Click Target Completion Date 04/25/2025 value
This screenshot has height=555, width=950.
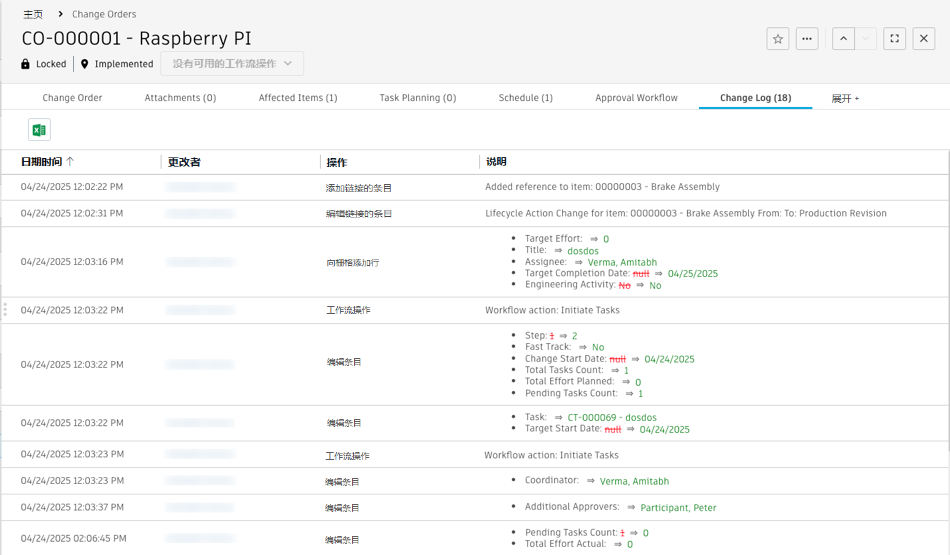693,274
